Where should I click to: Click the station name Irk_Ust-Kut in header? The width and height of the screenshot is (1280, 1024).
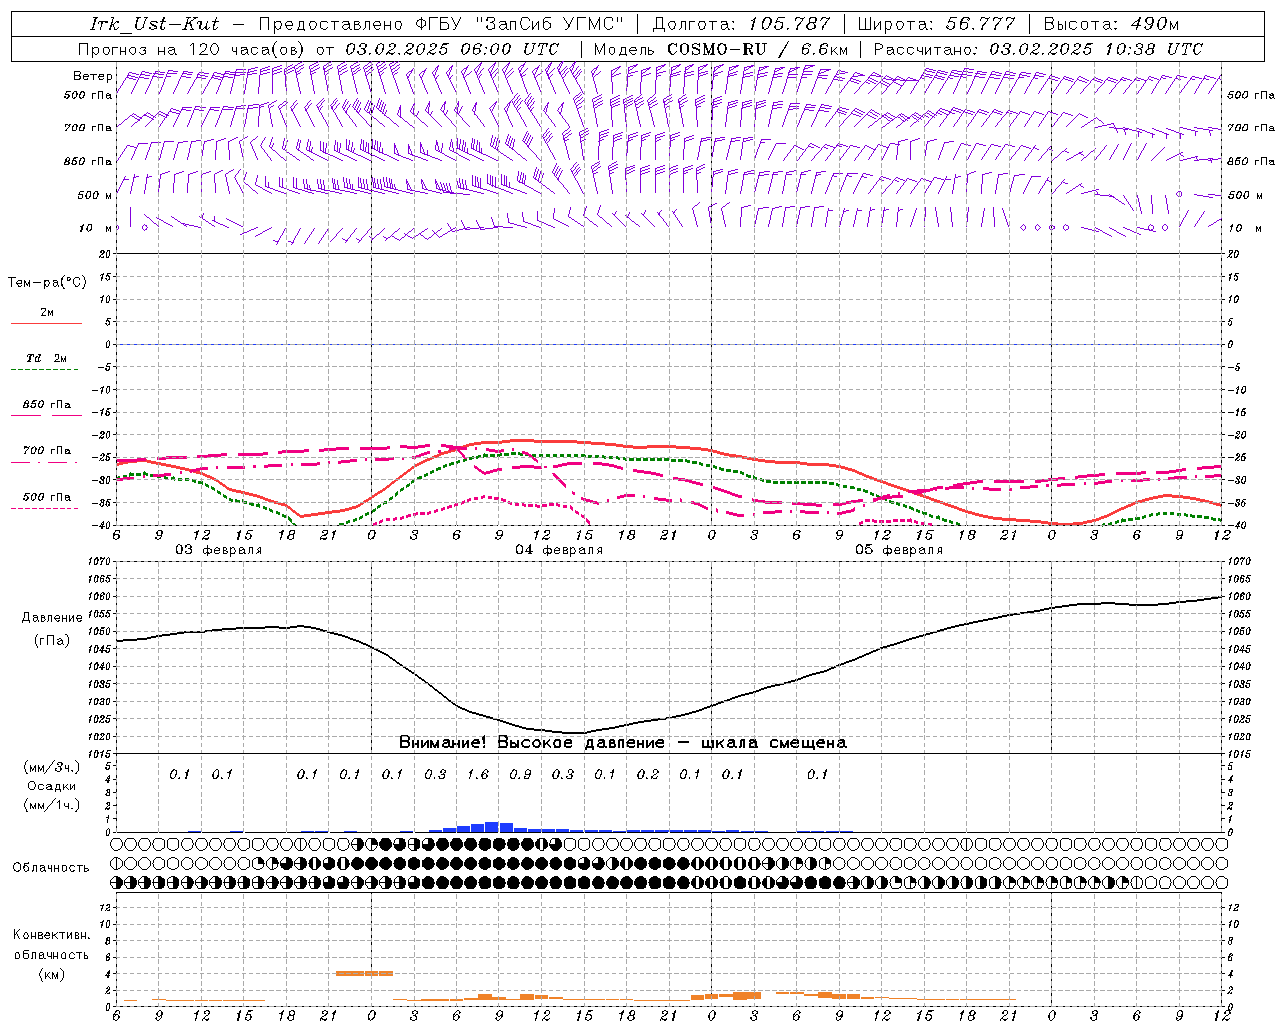point(154,24)
